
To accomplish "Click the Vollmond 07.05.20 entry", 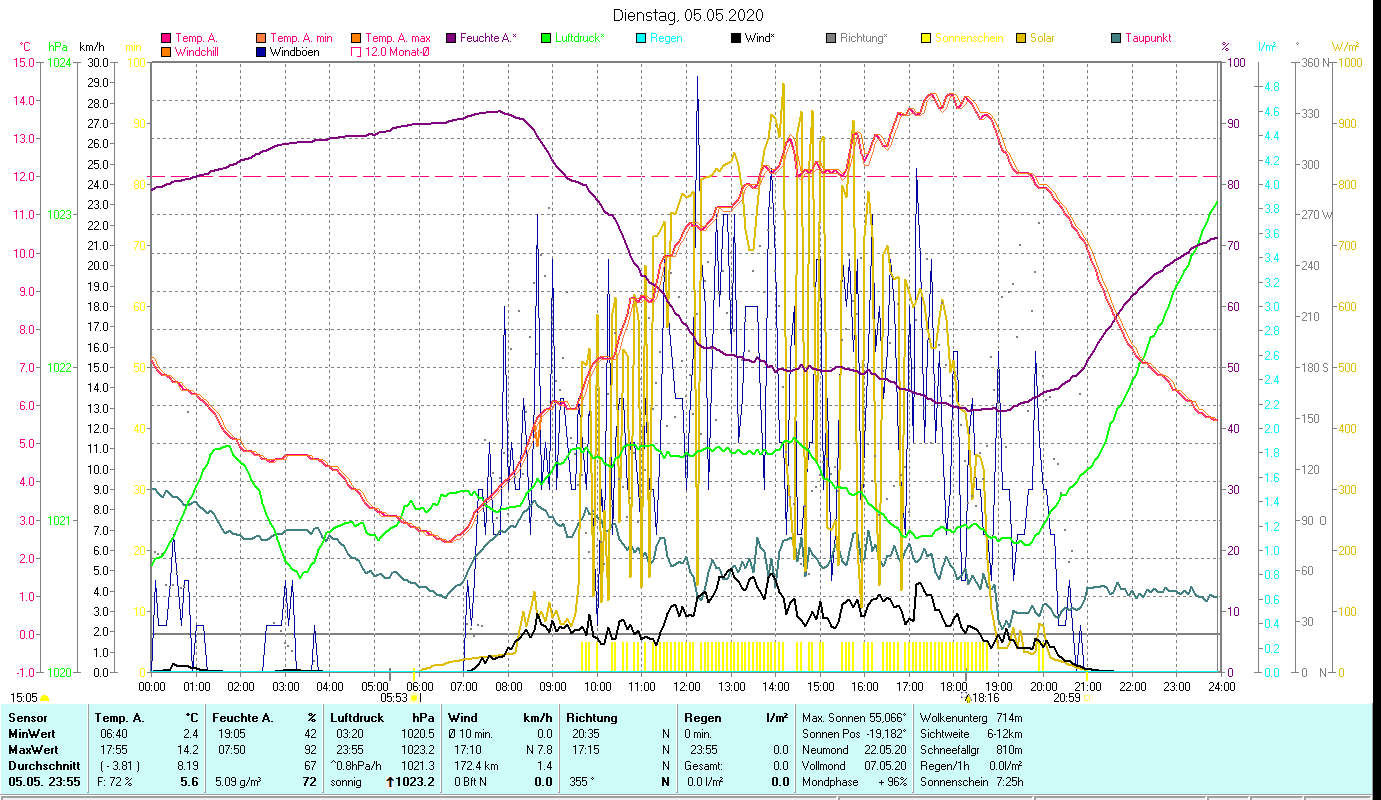I will pos(854,766).
